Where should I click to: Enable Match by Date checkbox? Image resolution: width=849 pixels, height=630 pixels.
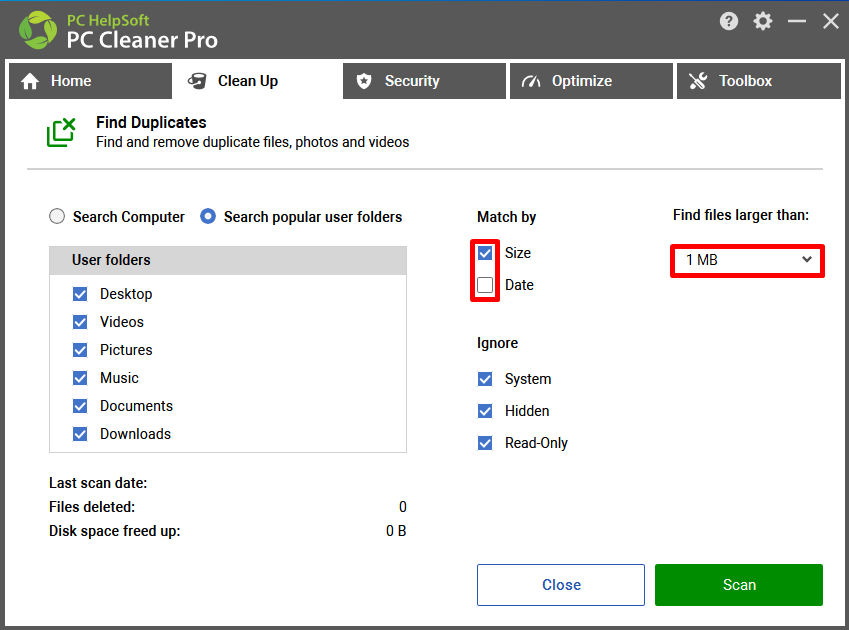[x=485, y=285]
